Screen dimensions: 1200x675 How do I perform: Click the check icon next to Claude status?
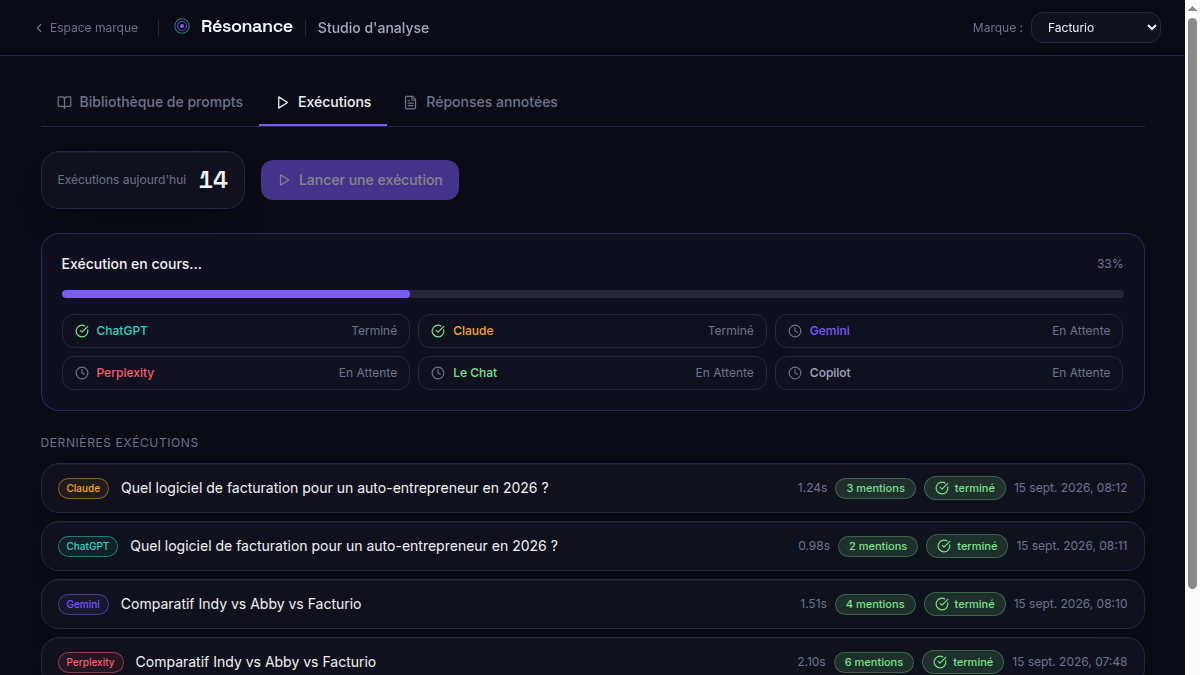coord(438,331)
